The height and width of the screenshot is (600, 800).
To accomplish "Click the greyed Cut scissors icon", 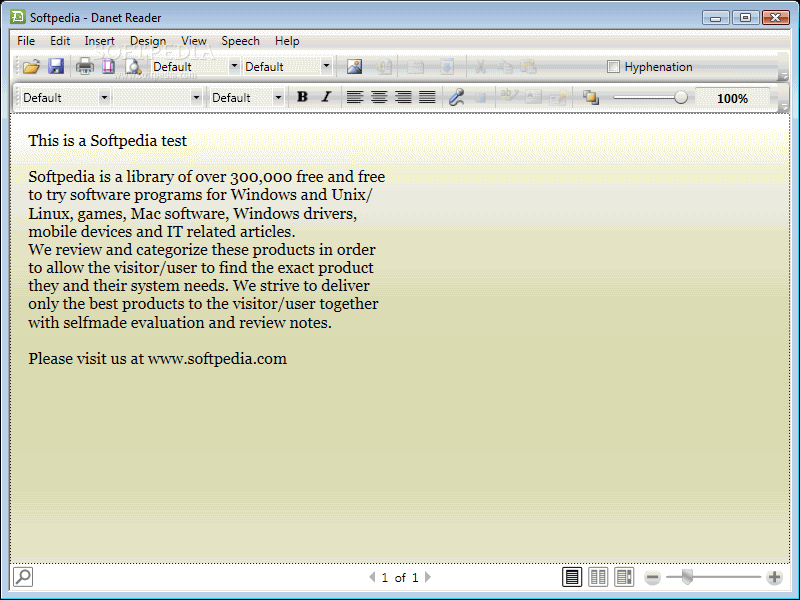I will pos(480,67).
